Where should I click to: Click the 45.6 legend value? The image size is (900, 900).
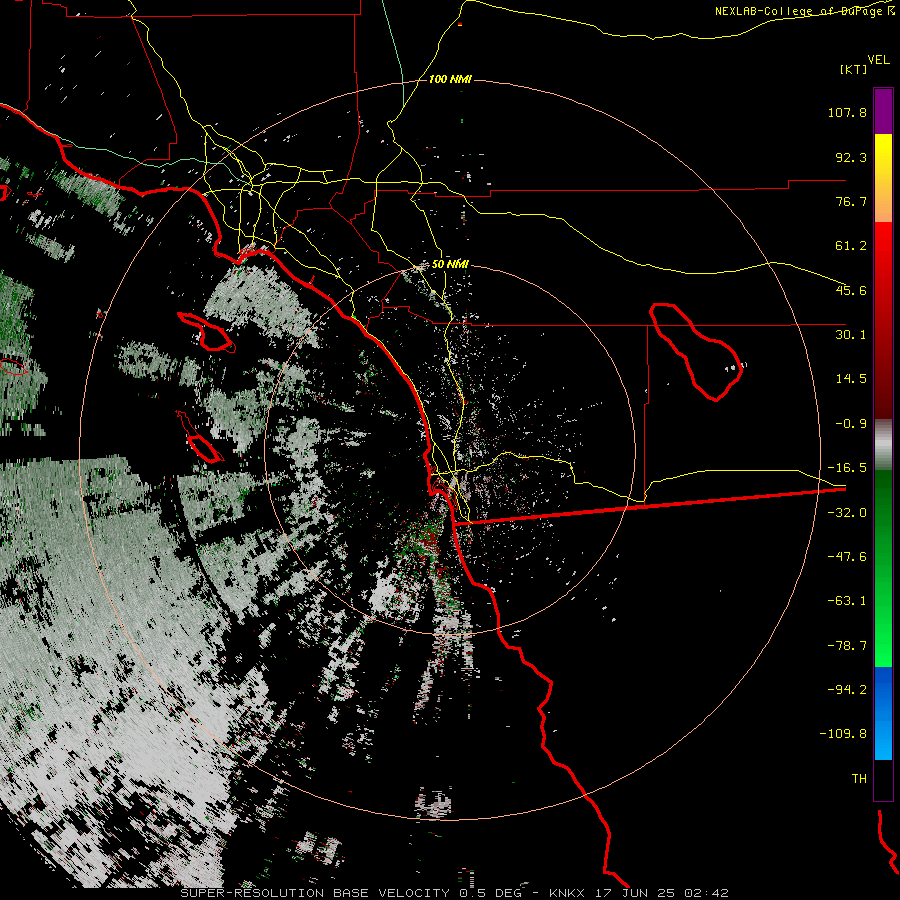(851, 290)
